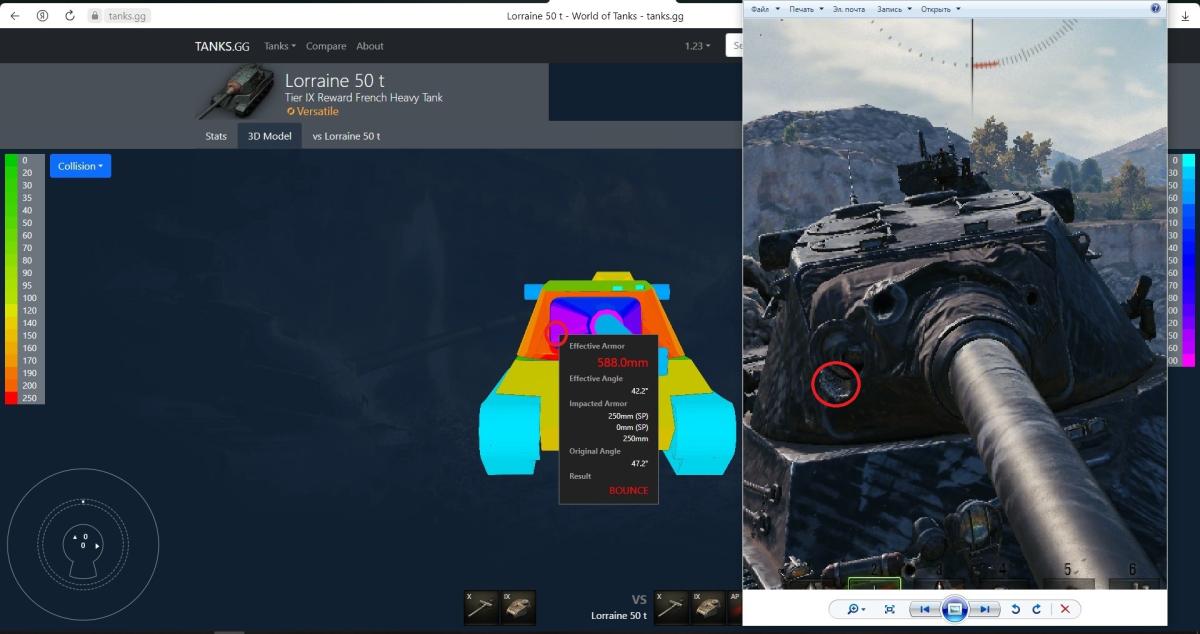Reload the tanks.gg page
The height and width of the screenshot is (634, 1200).
pos(69,16)
